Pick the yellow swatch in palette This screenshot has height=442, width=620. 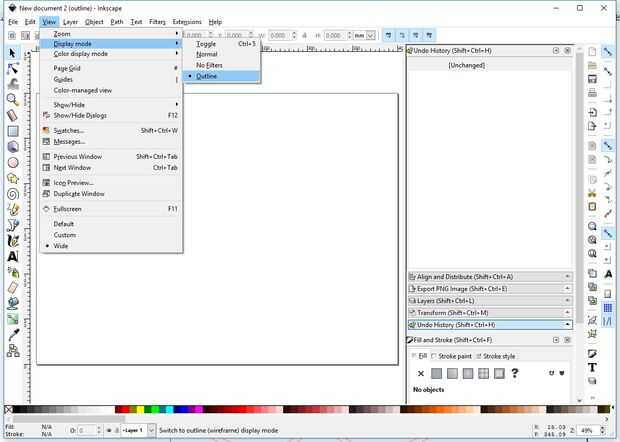tap(140, 410)
